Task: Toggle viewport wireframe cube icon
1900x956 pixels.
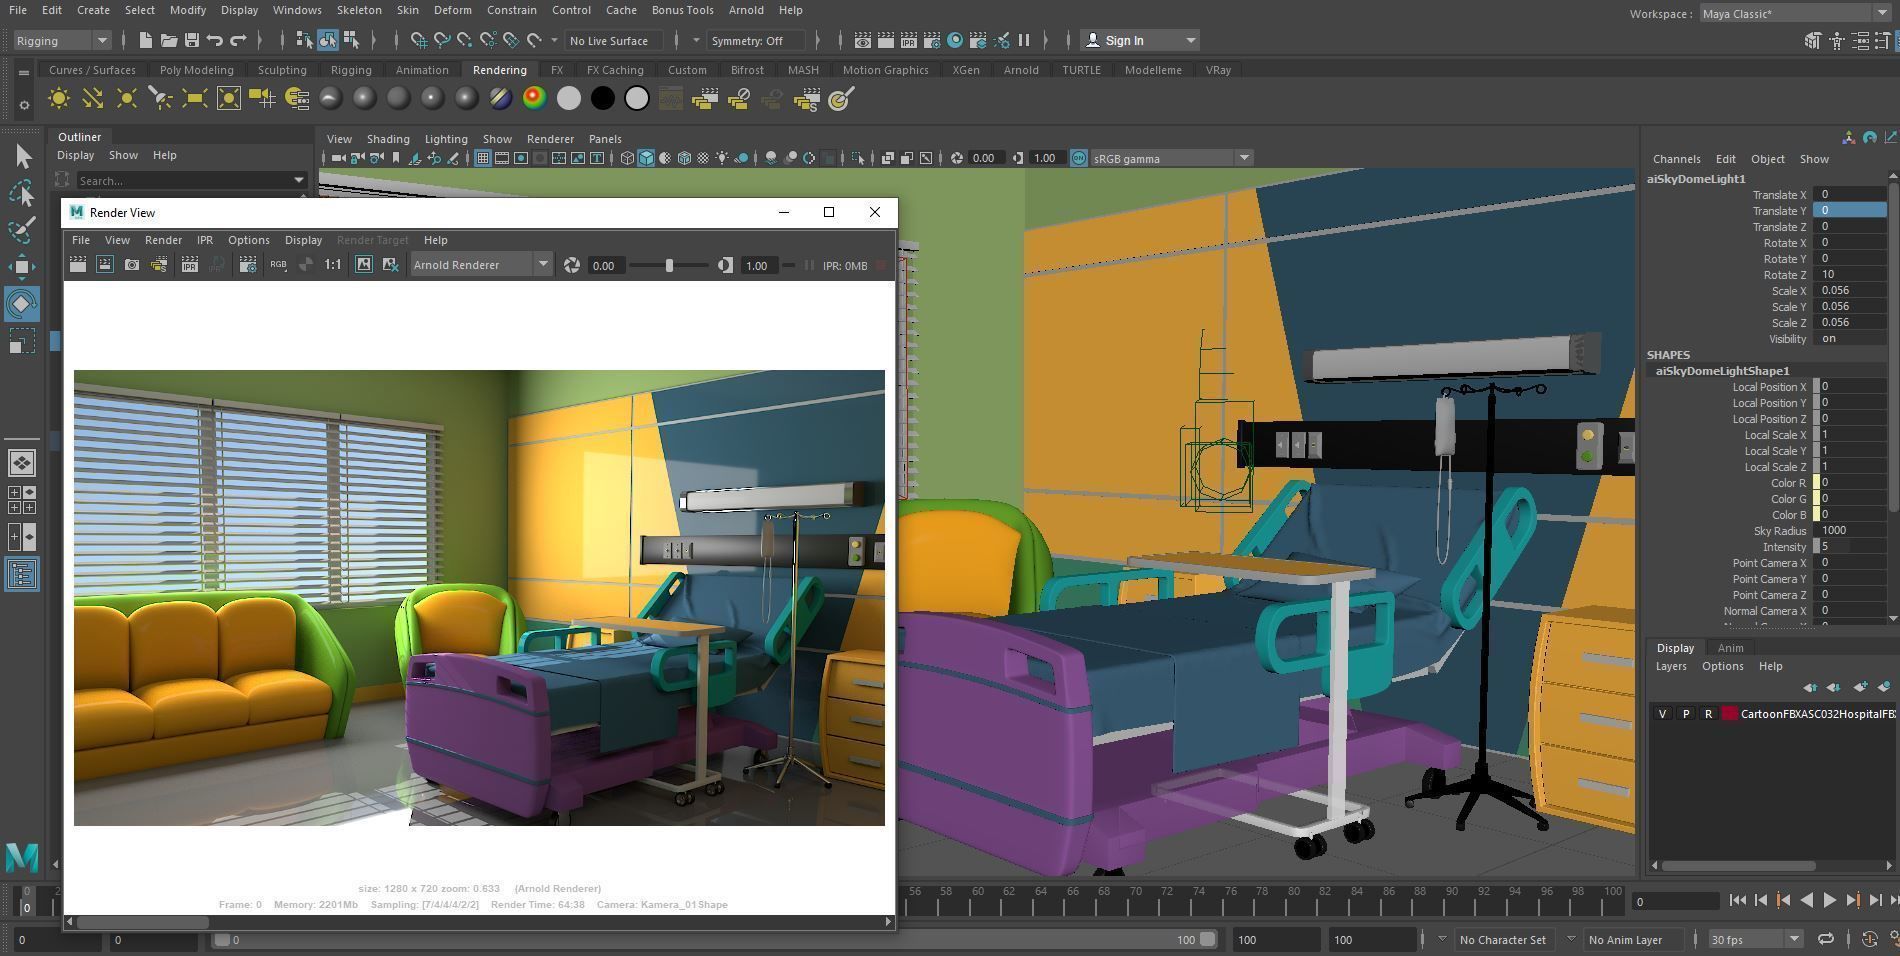Action: point(627,158)
